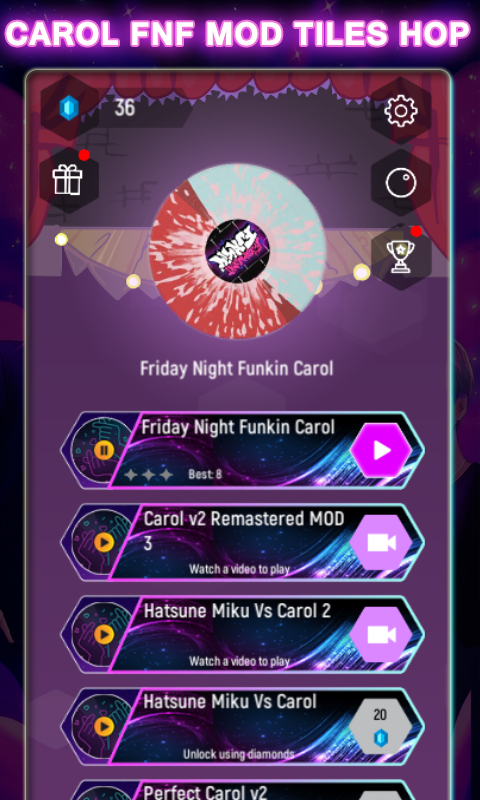Click the spinning vinyl record disc

pyautogui.click(x=237, y=251)
